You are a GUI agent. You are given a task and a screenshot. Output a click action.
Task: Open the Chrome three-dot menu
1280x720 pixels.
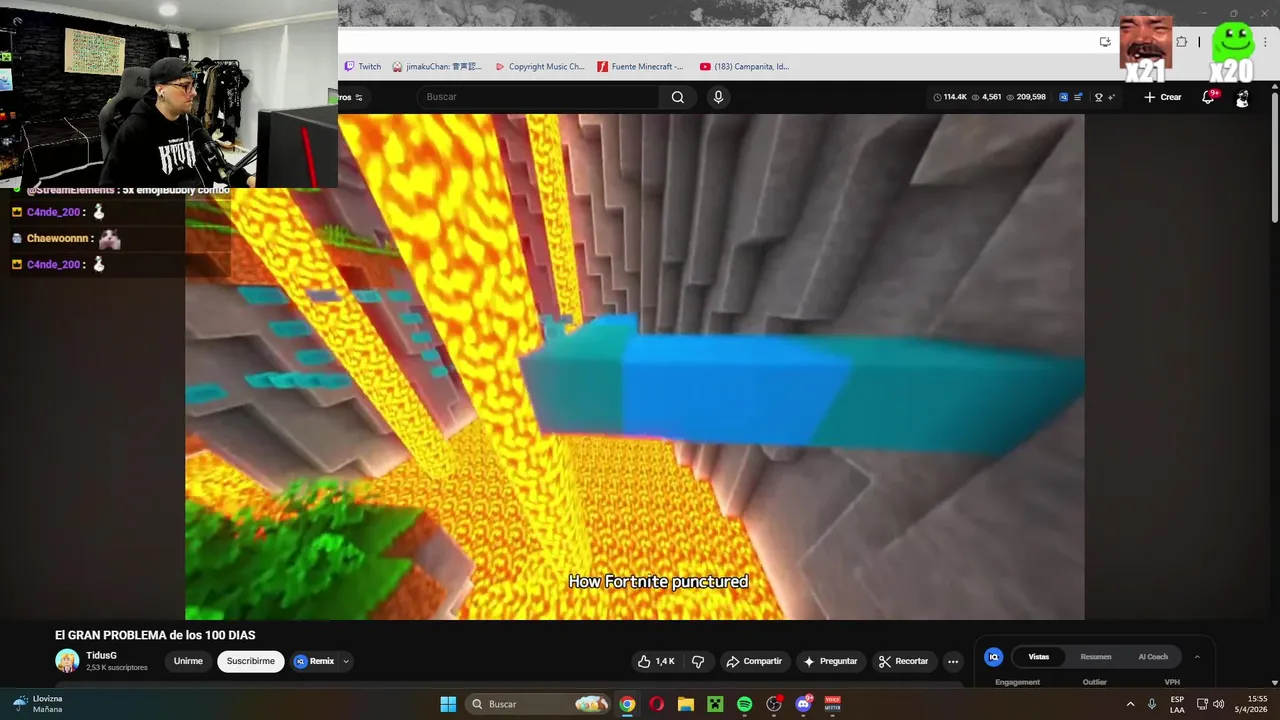pyautogui.click(x=1264, y=42)
